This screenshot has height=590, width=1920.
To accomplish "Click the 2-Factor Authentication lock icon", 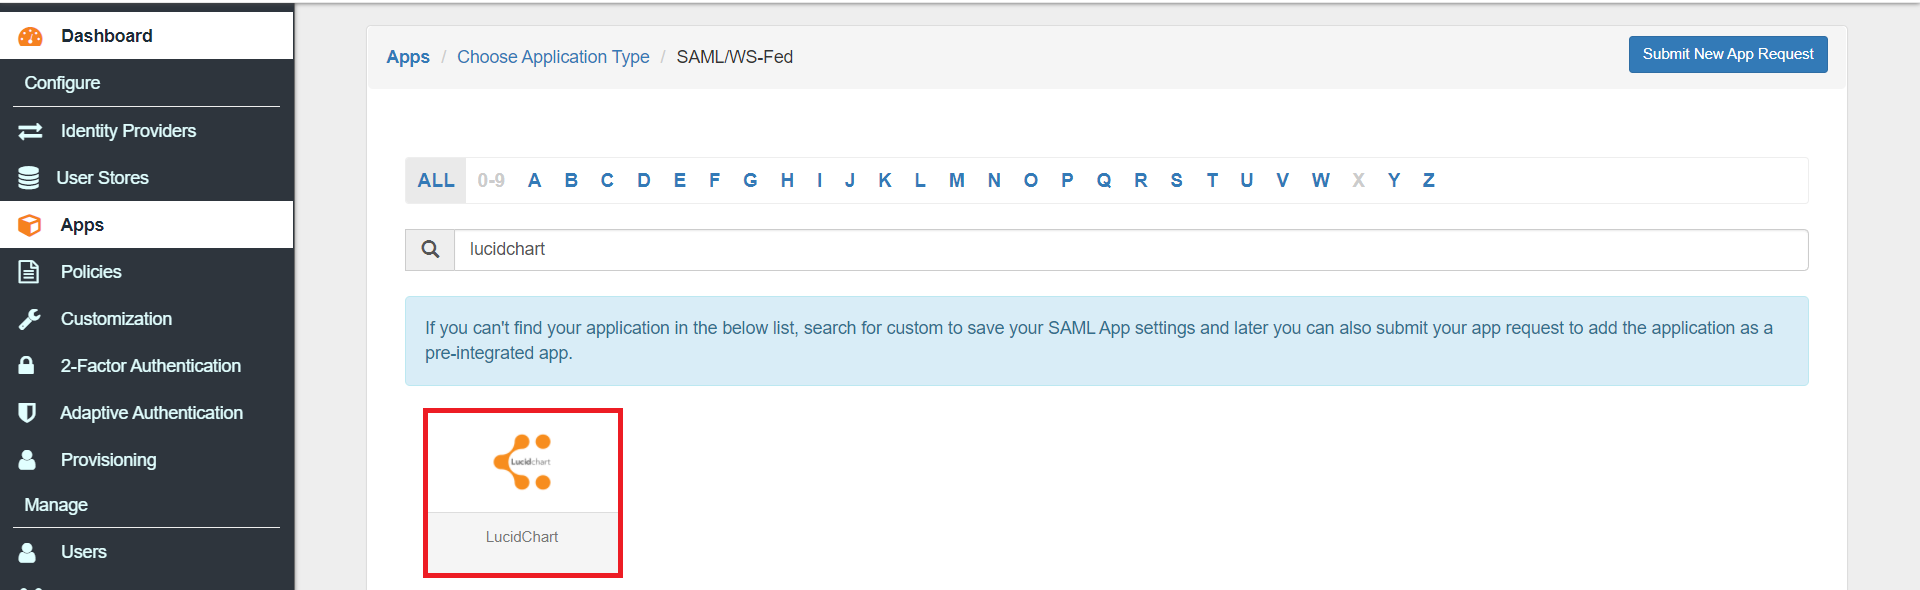I will 29,365.
